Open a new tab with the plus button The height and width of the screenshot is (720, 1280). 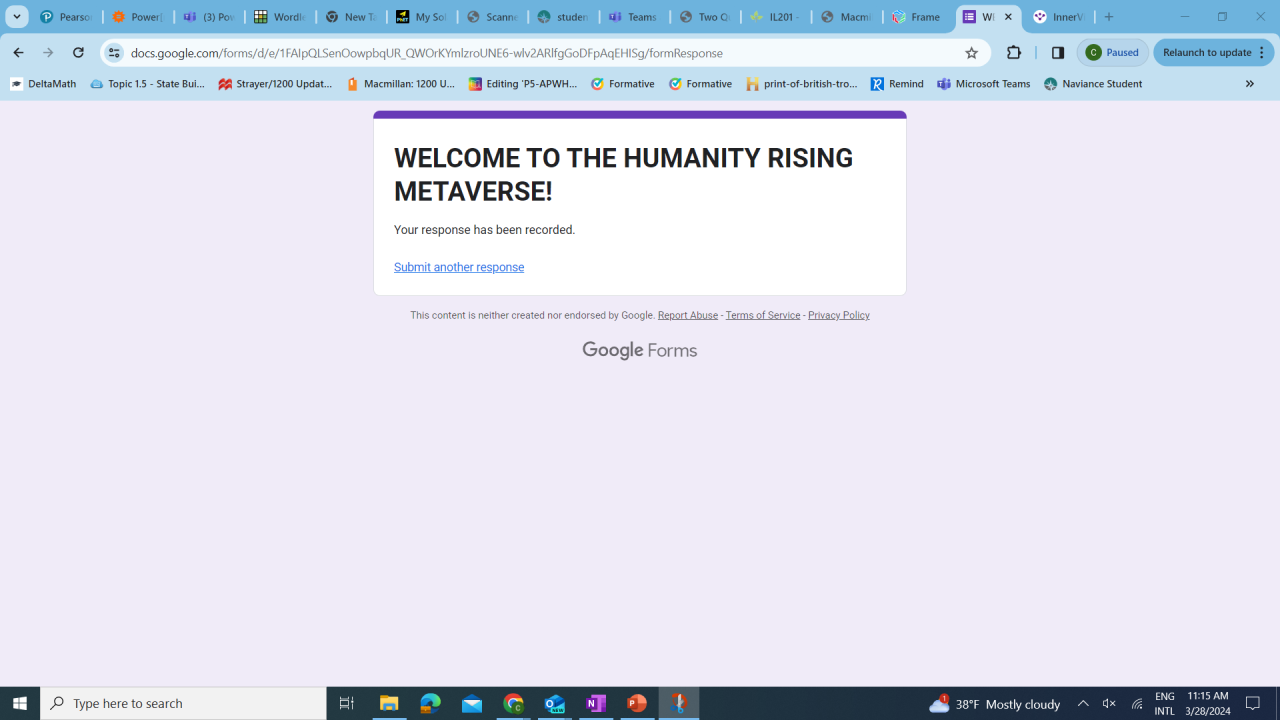pos(1109,17)
